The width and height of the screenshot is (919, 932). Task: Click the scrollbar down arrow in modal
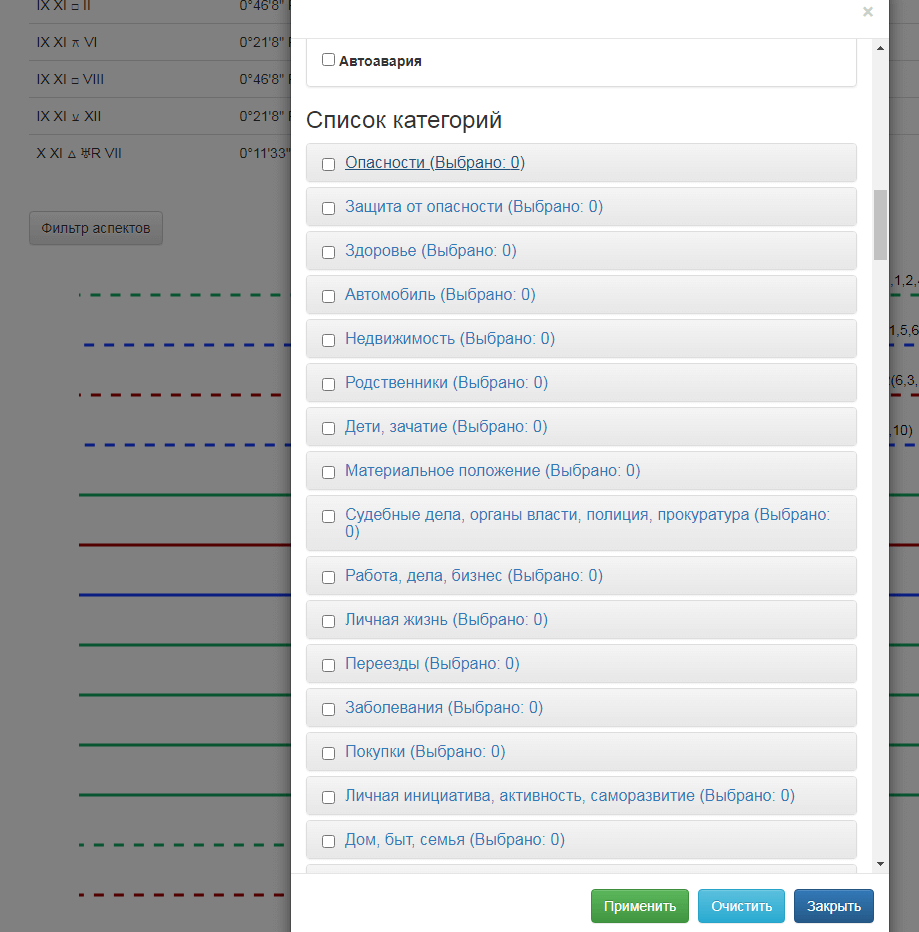[x=880, y=863]
